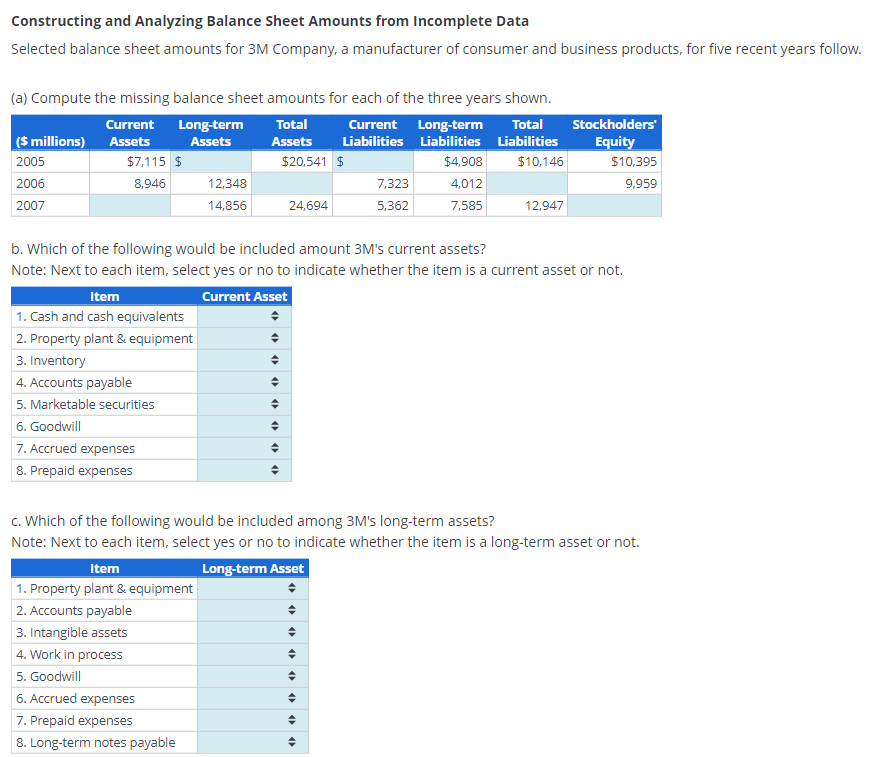Click '1. Cash and cash equivalents' item text
Viewport: 871px width, 757px height.
pos(100,316)
